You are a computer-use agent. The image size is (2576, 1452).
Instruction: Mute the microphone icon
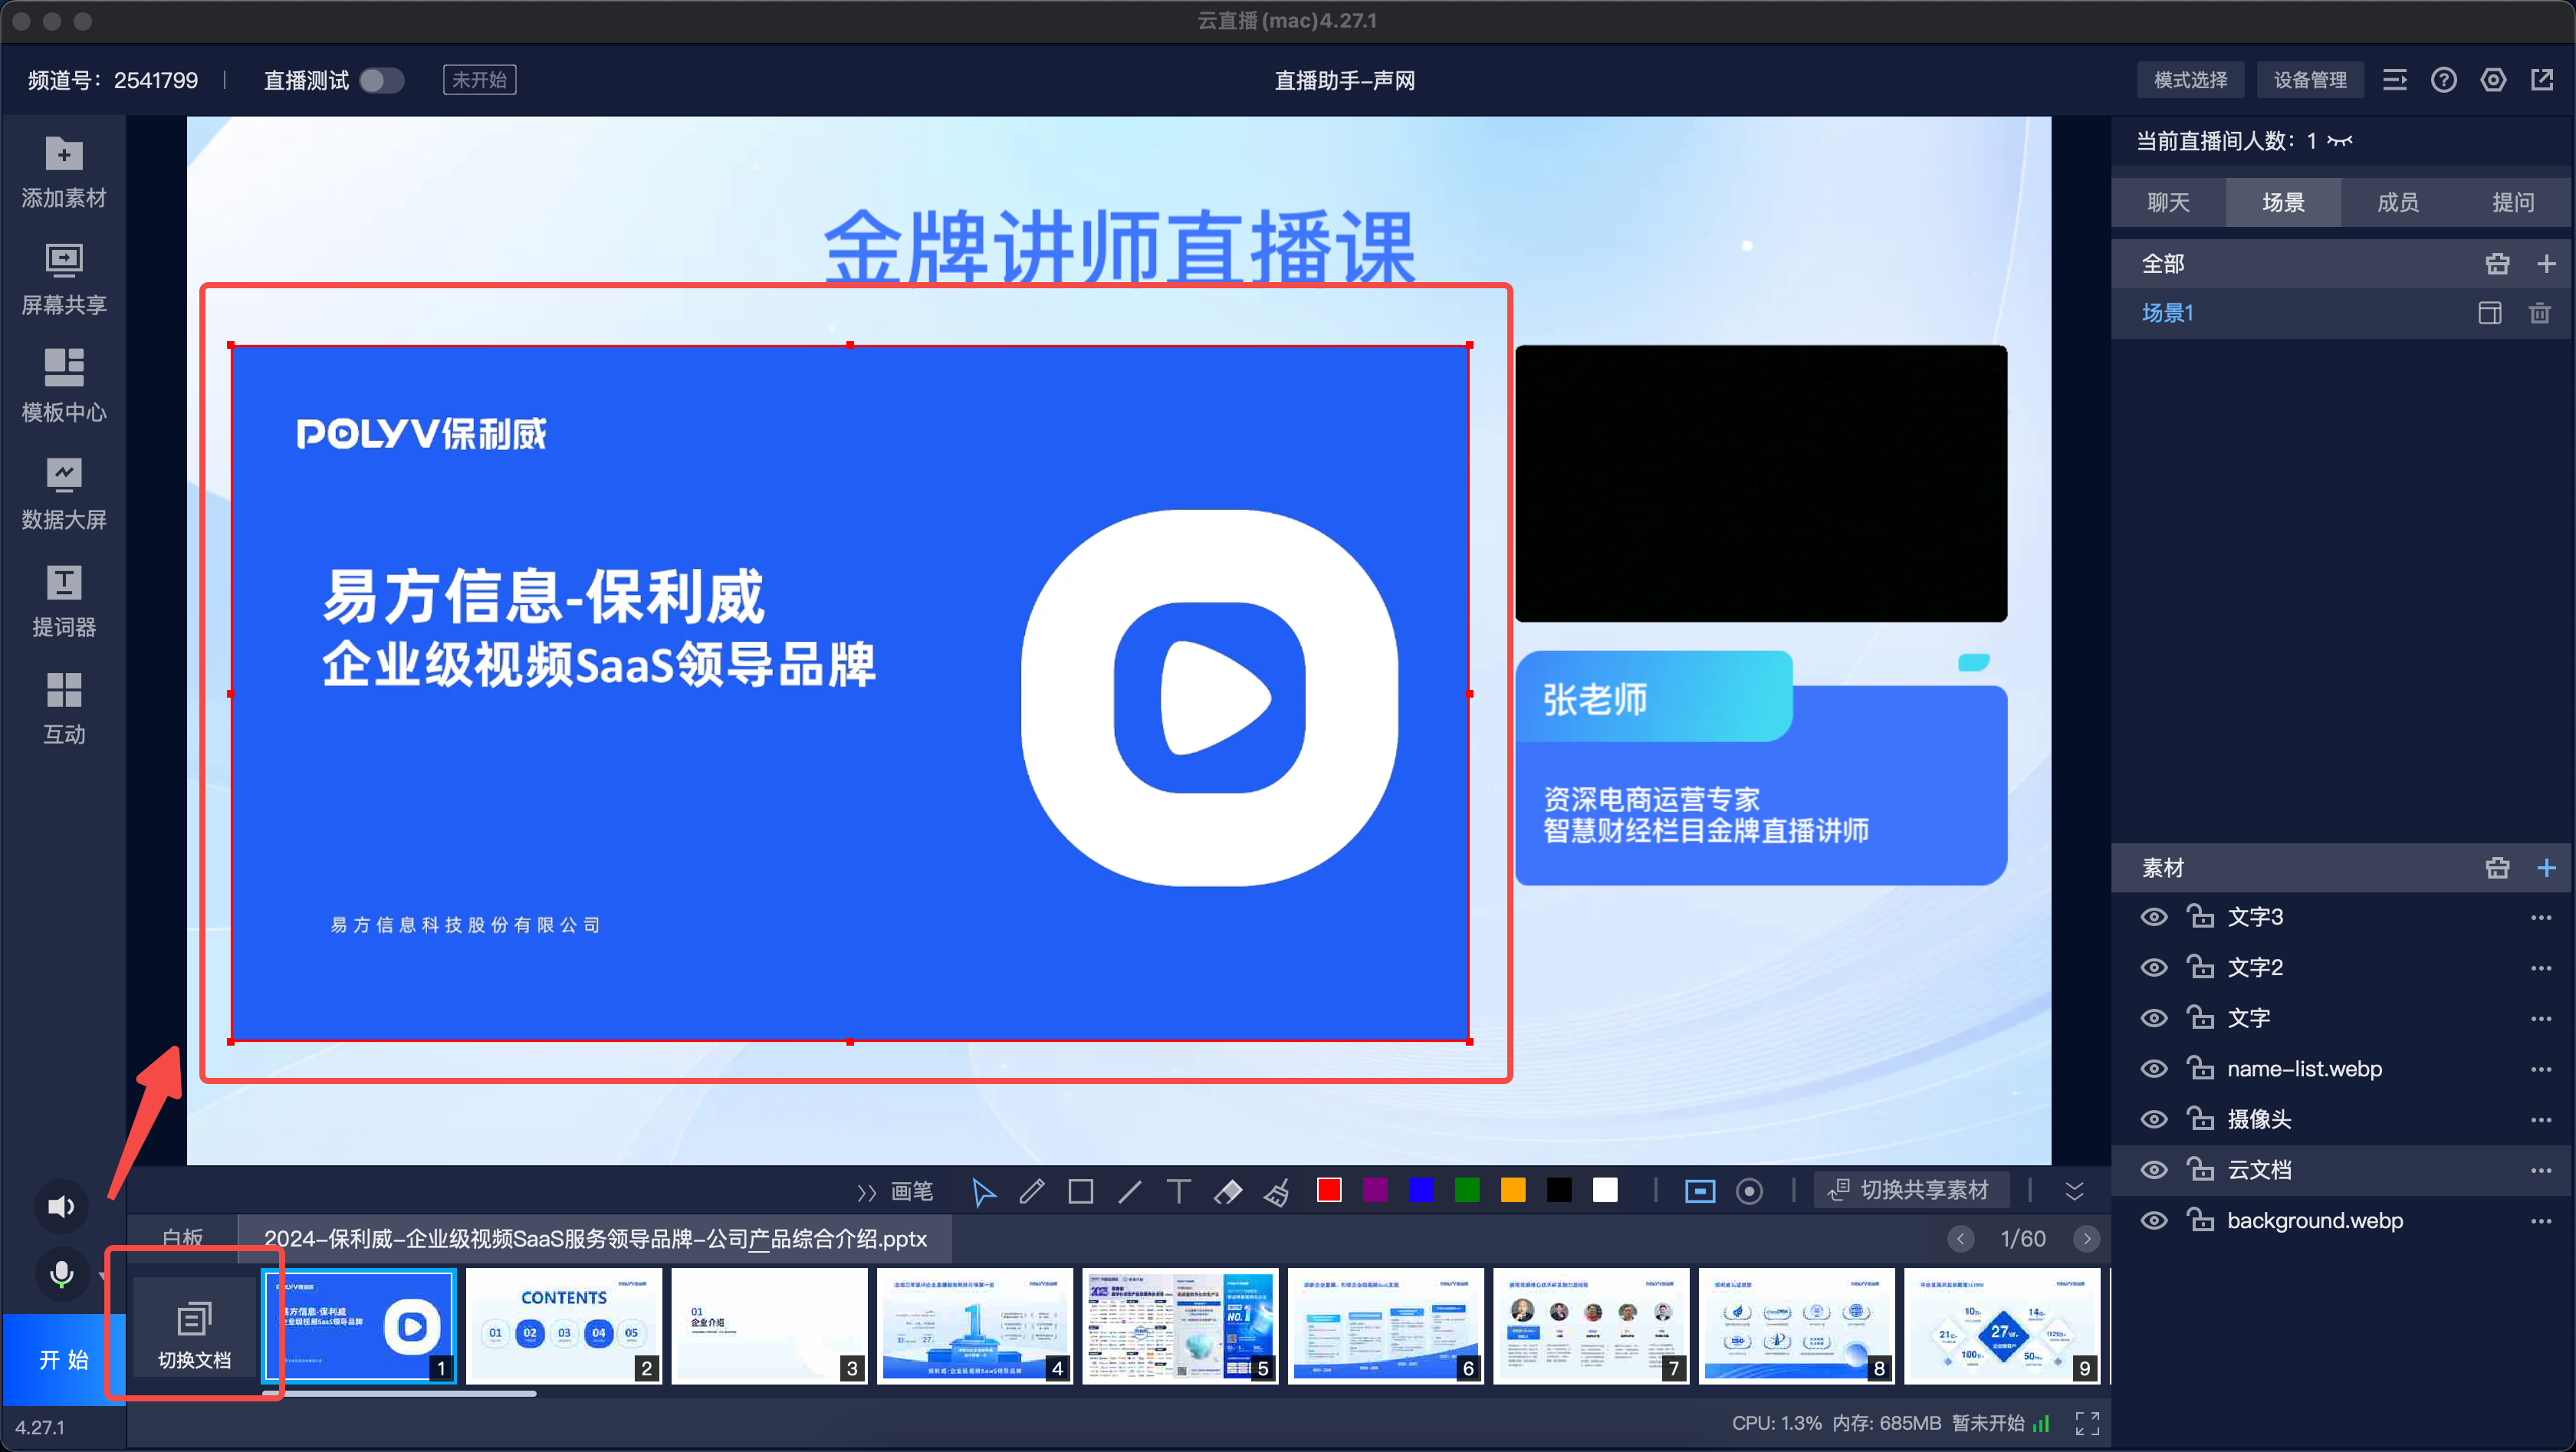click(x=61, y=1274)
